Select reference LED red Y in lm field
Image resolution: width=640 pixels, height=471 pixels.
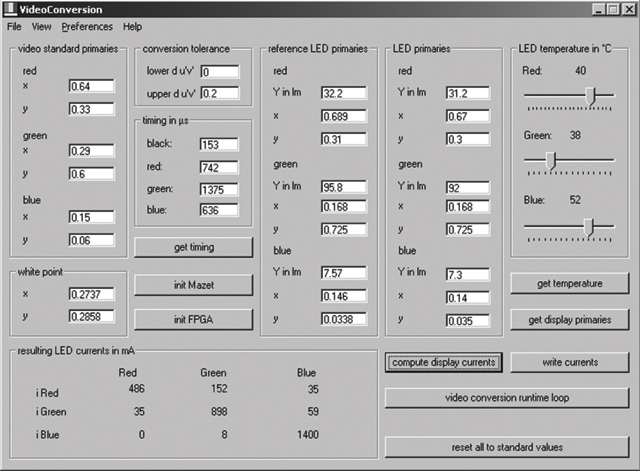343,93
